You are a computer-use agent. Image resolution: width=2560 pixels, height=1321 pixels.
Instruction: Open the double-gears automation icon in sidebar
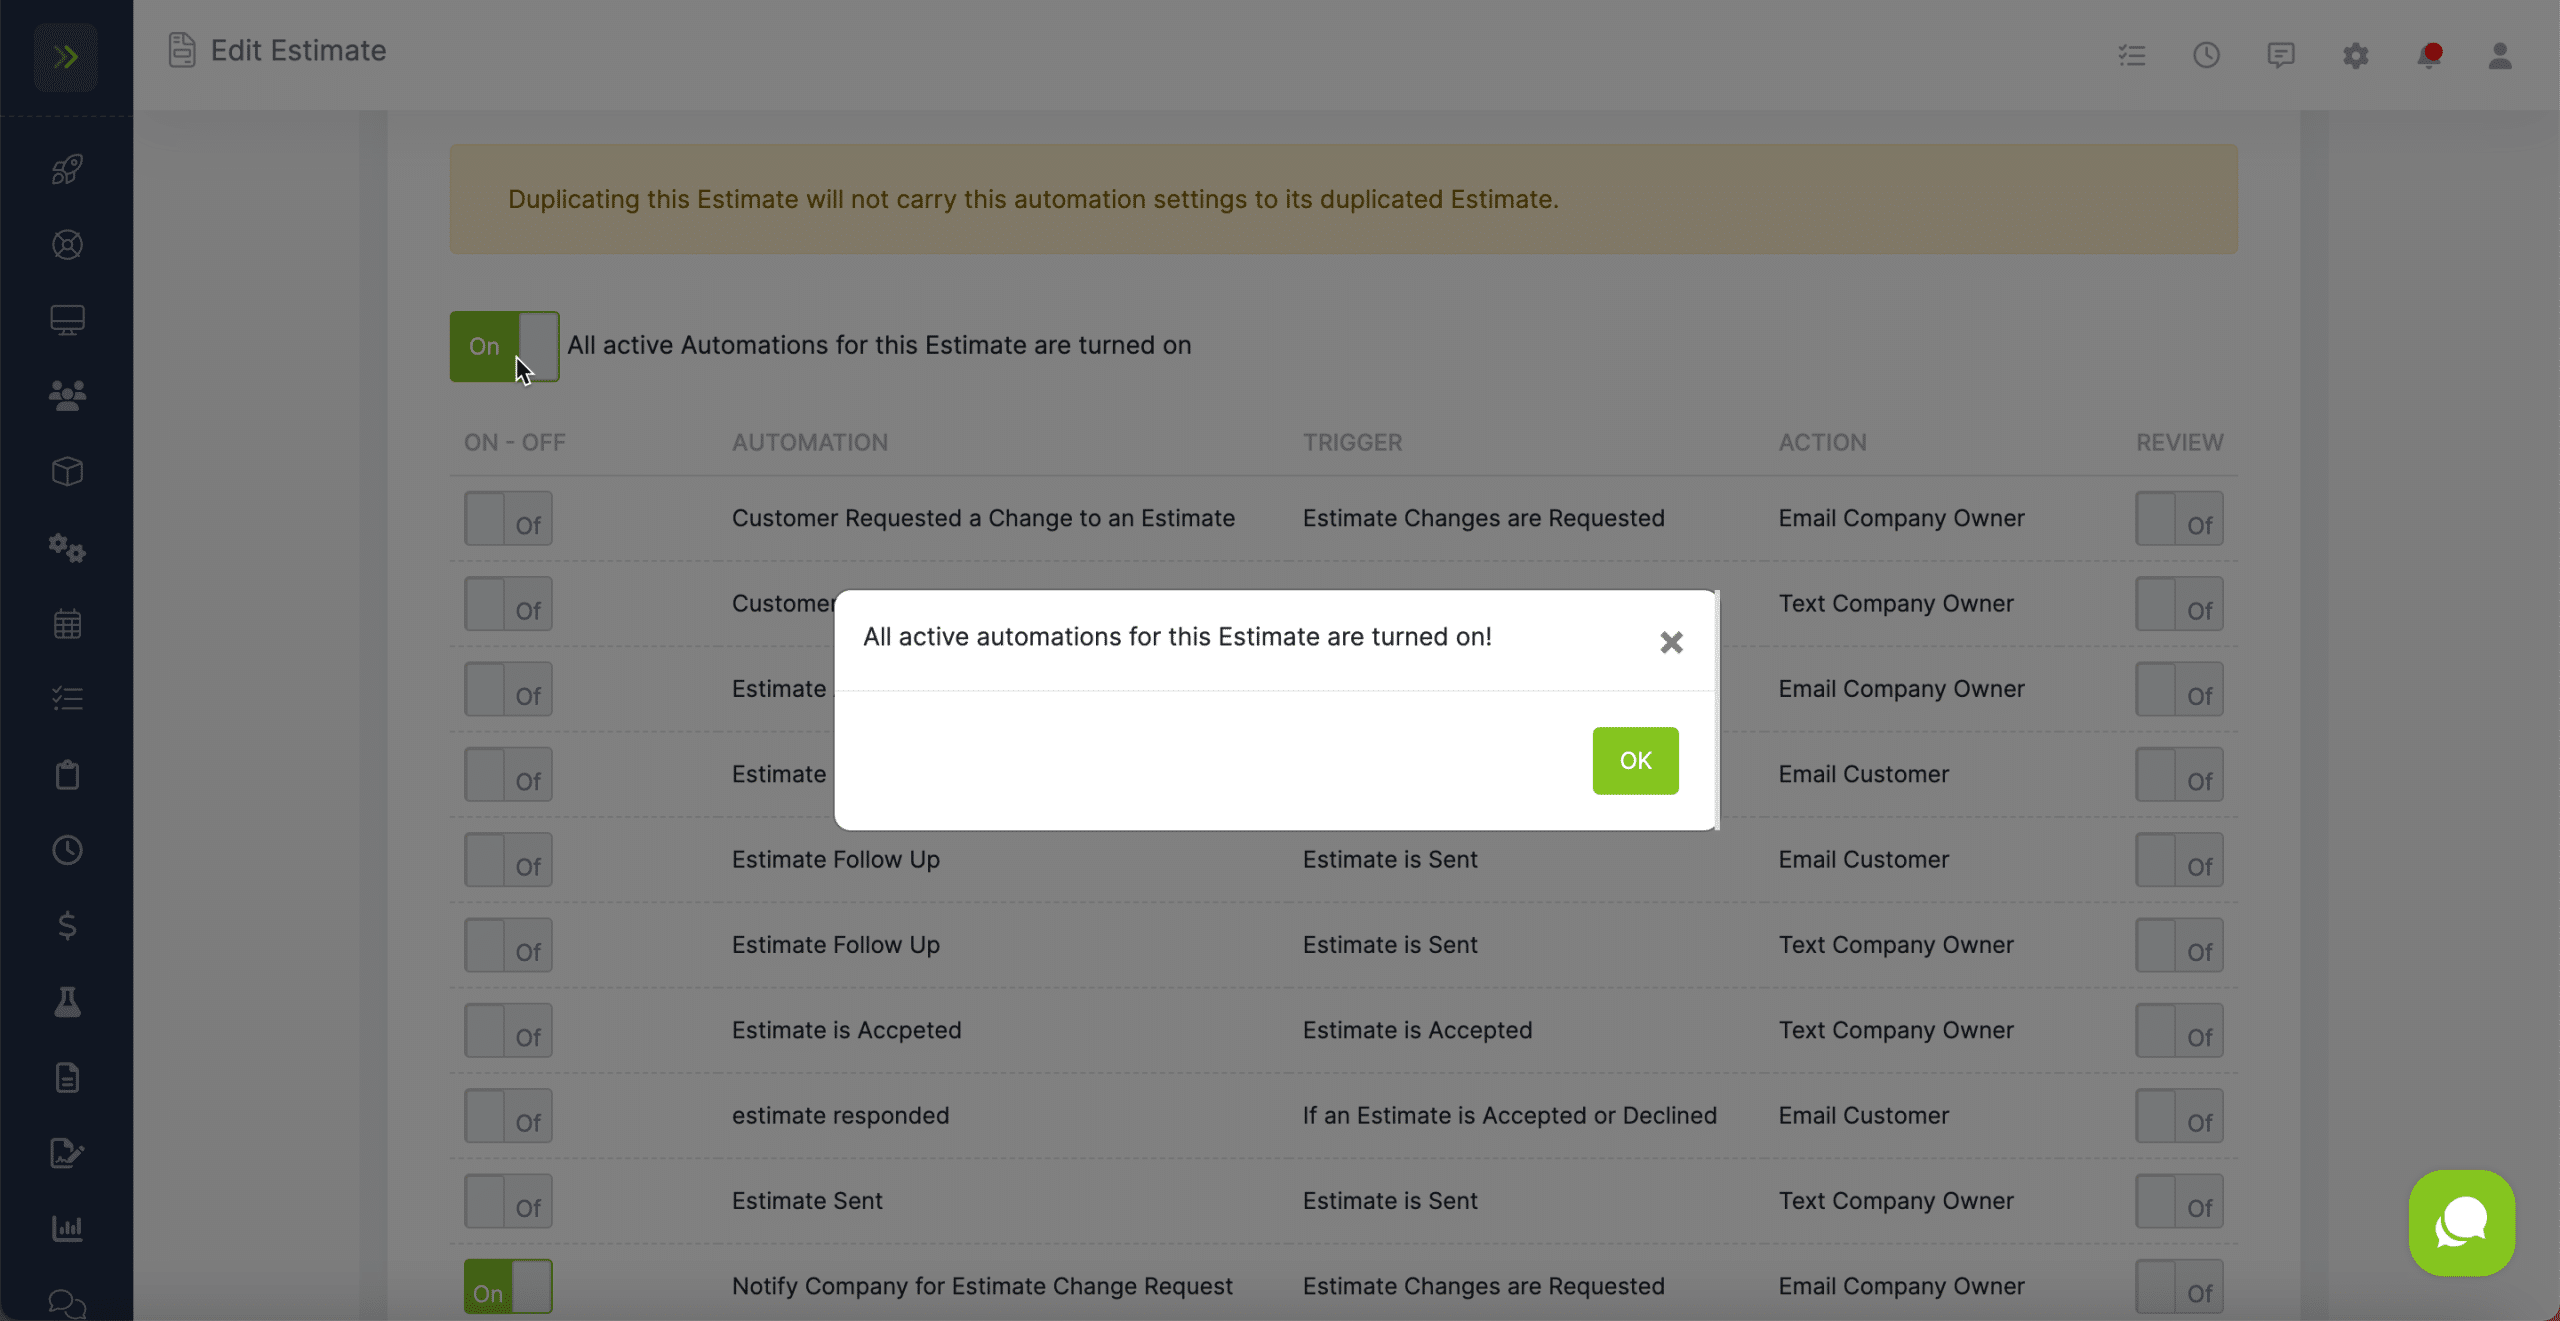(x=67, y=548)
